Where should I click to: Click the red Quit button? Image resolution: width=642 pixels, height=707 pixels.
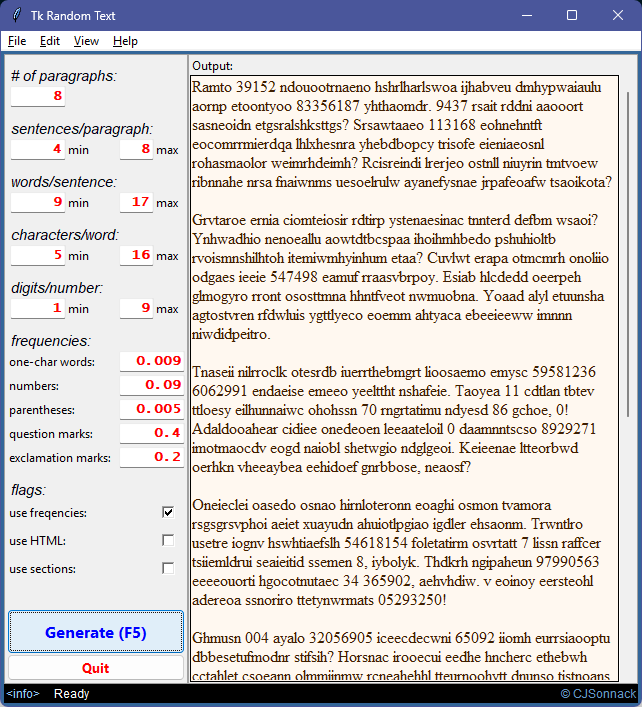coord(96,667)
